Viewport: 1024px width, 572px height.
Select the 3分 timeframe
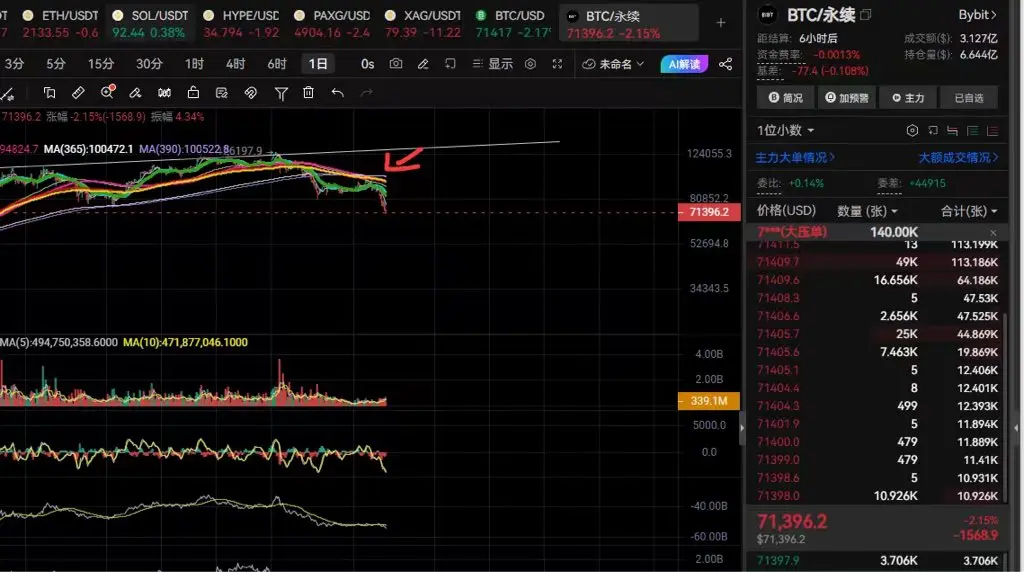pyautogui.click(x=14, y=63)
